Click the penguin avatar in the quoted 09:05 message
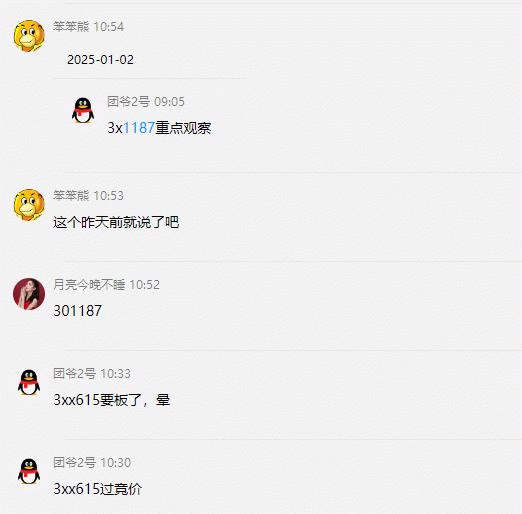 (83, 110)
